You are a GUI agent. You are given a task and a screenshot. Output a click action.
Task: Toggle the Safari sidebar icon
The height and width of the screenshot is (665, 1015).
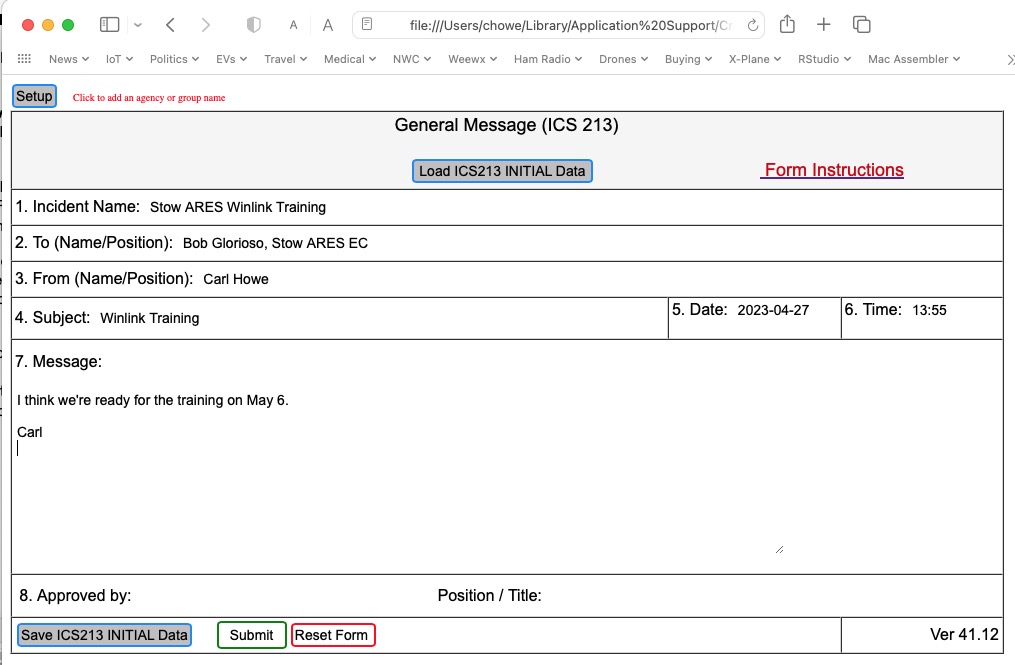(x=110, y=25)
